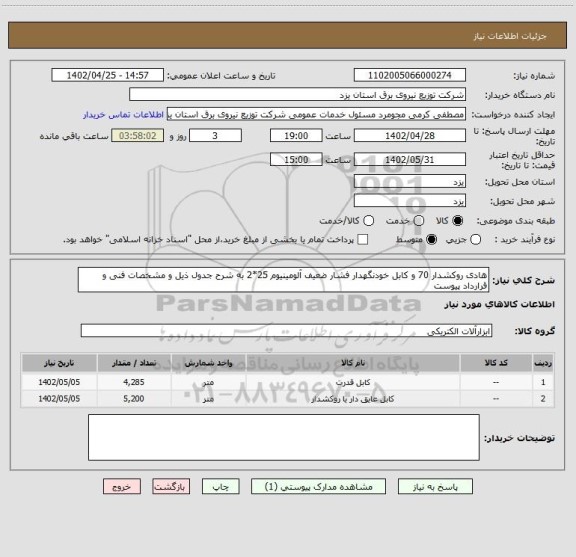Click the بازگشت back button

(171, 486)
